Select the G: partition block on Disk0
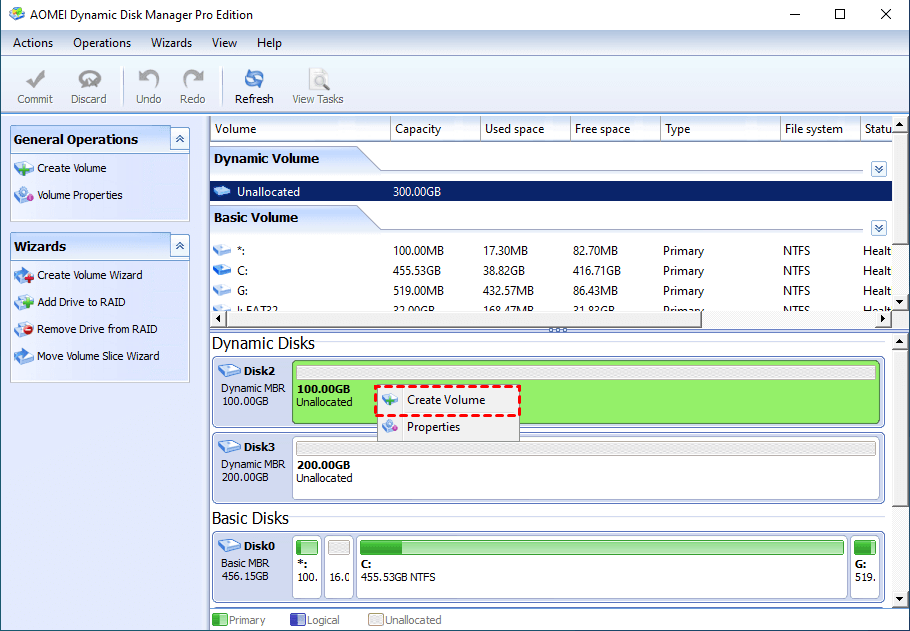 coord(865,567)
